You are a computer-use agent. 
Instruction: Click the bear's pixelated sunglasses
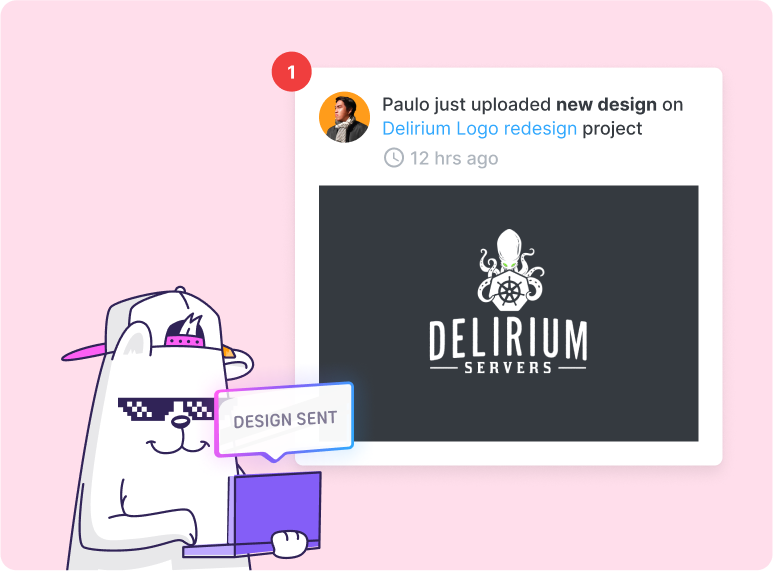[165, 409]
